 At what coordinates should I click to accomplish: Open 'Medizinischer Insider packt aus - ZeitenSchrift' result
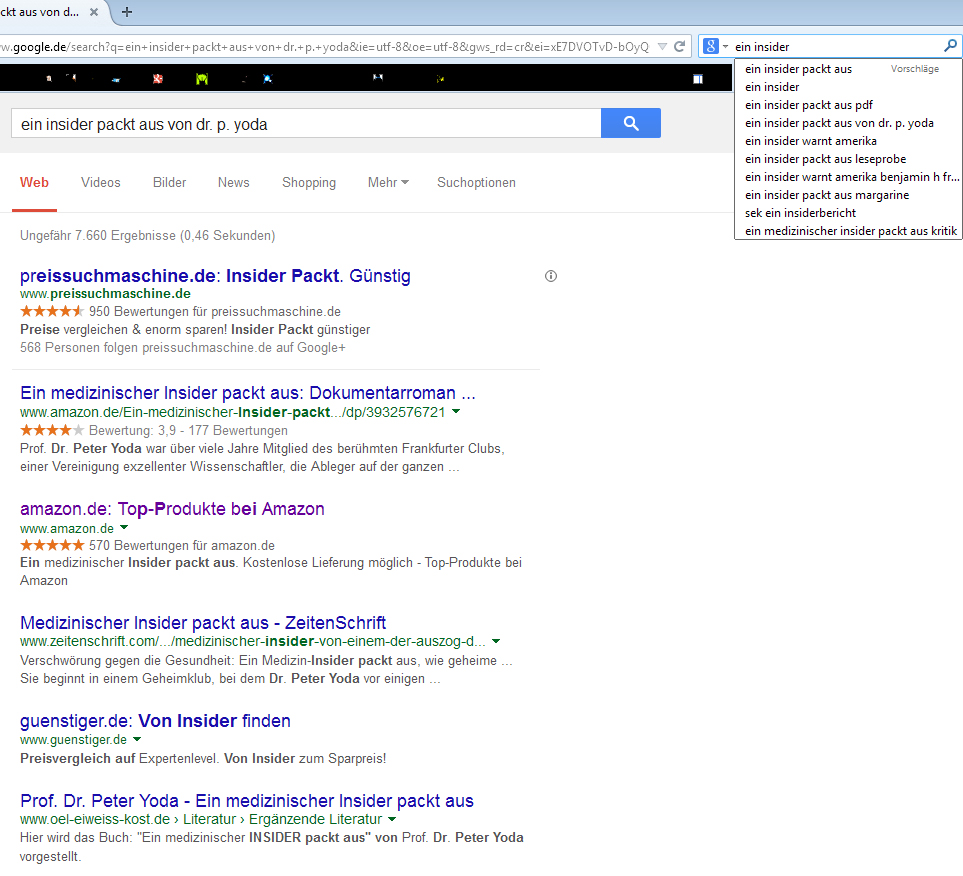click(203, 623)
